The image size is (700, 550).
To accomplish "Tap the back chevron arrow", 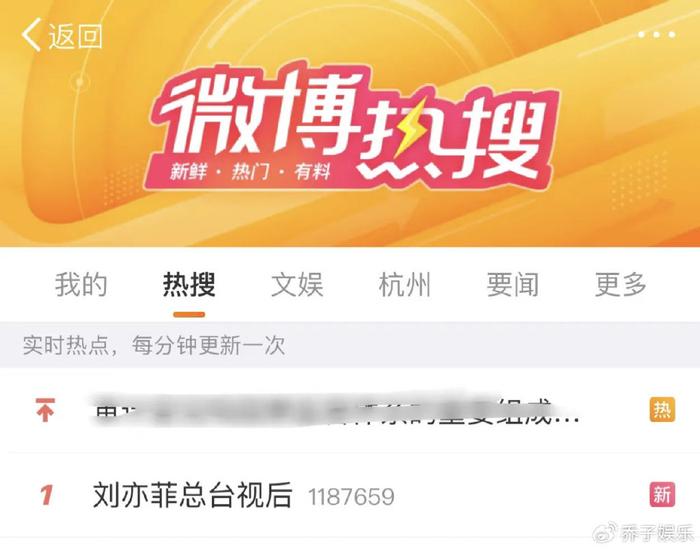I will coord(31,35).
